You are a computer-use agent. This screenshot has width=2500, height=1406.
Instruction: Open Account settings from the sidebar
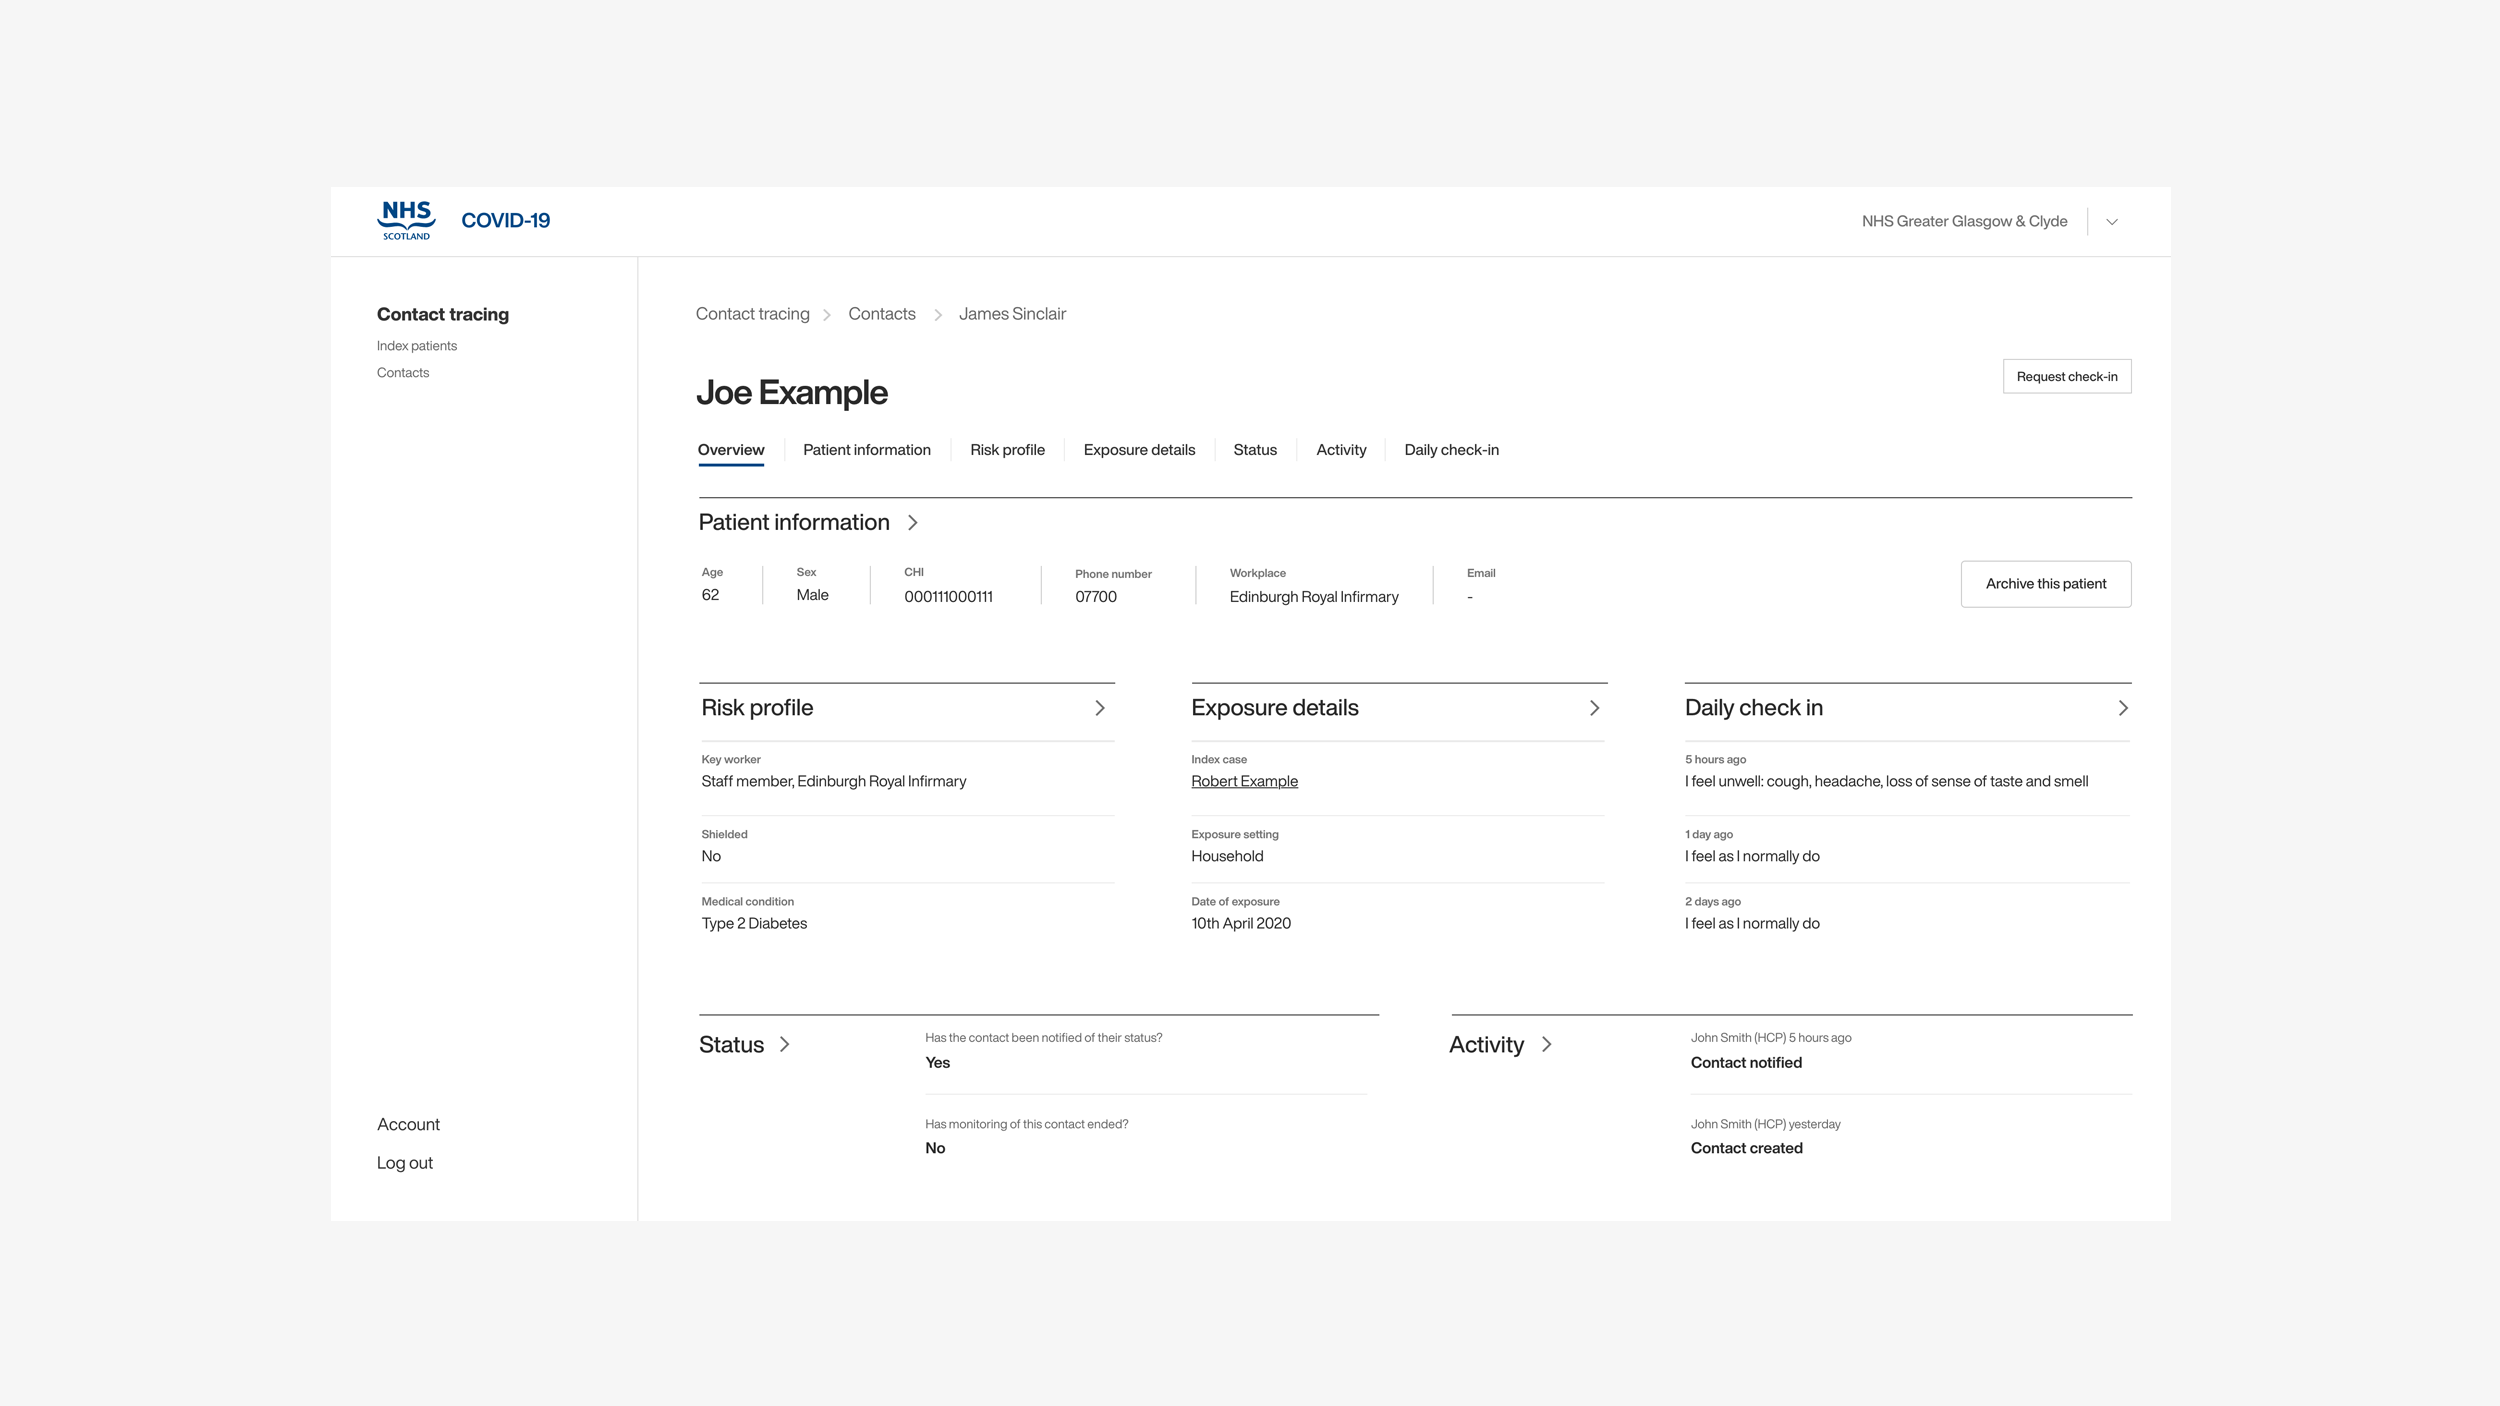point(408,1124)
